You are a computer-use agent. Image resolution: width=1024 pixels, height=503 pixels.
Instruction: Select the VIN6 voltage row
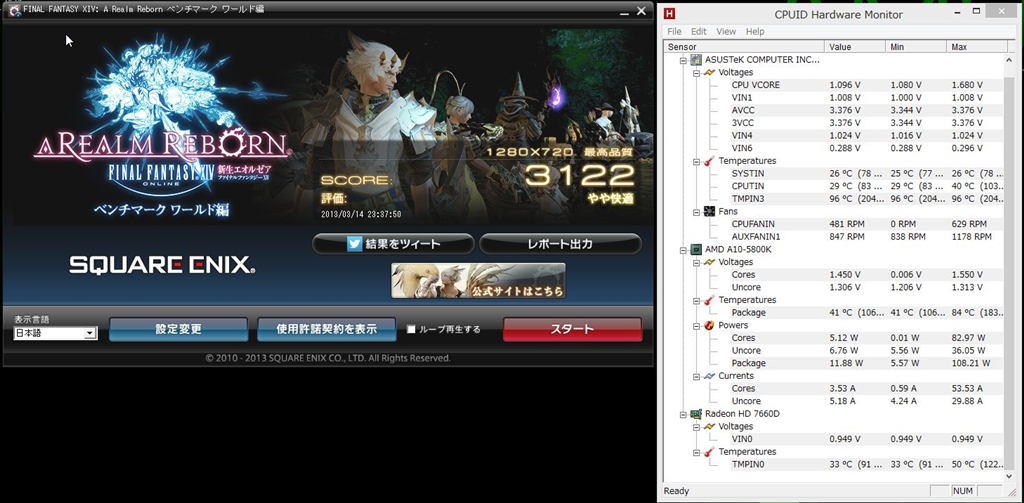coord(866,148)
